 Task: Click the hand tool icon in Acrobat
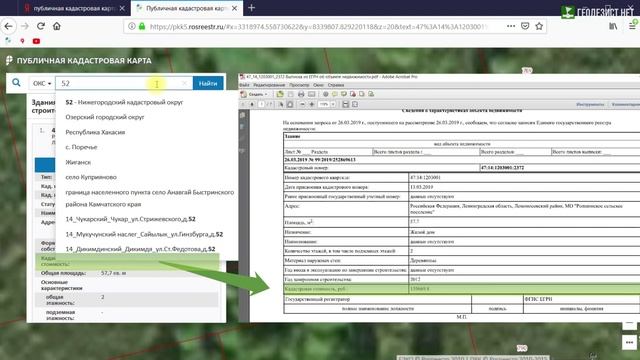click(x=290, y=104)
